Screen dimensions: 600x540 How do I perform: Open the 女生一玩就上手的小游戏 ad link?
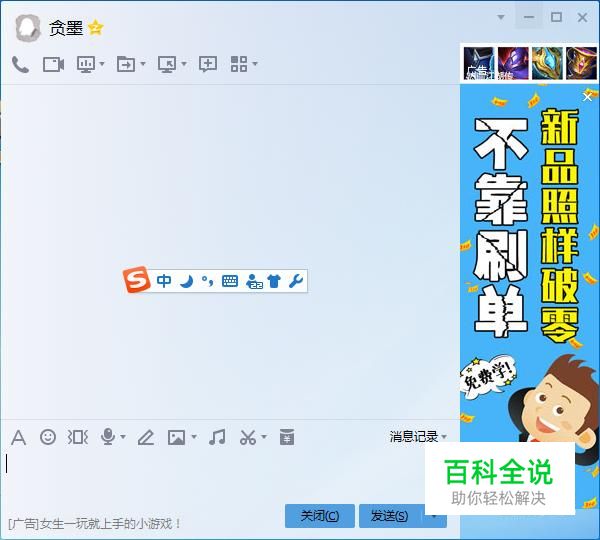point(95,524)
